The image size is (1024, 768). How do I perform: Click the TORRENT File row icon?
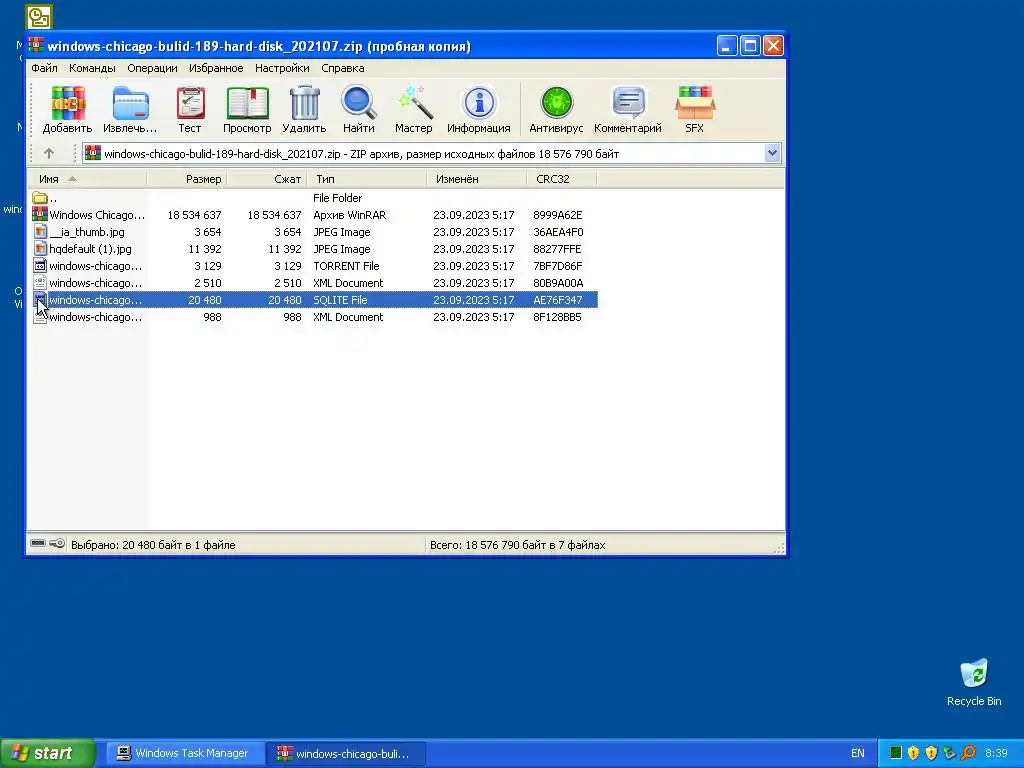[40, 266]
